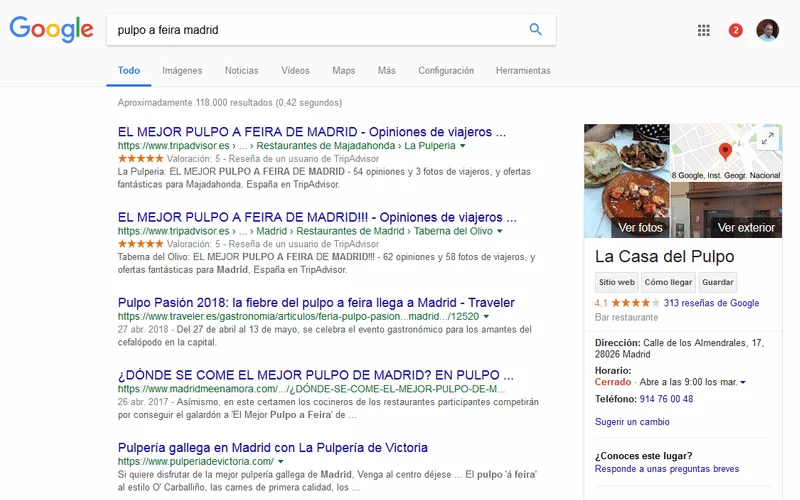Open the account profile avatar
The image size is (800, 500).
(767, 30)
